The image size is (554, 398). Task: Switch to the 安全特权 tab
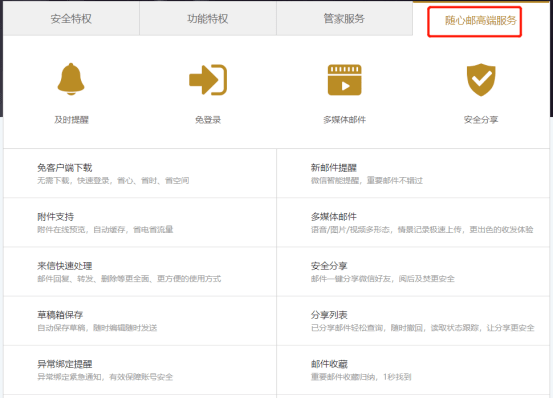71,19
